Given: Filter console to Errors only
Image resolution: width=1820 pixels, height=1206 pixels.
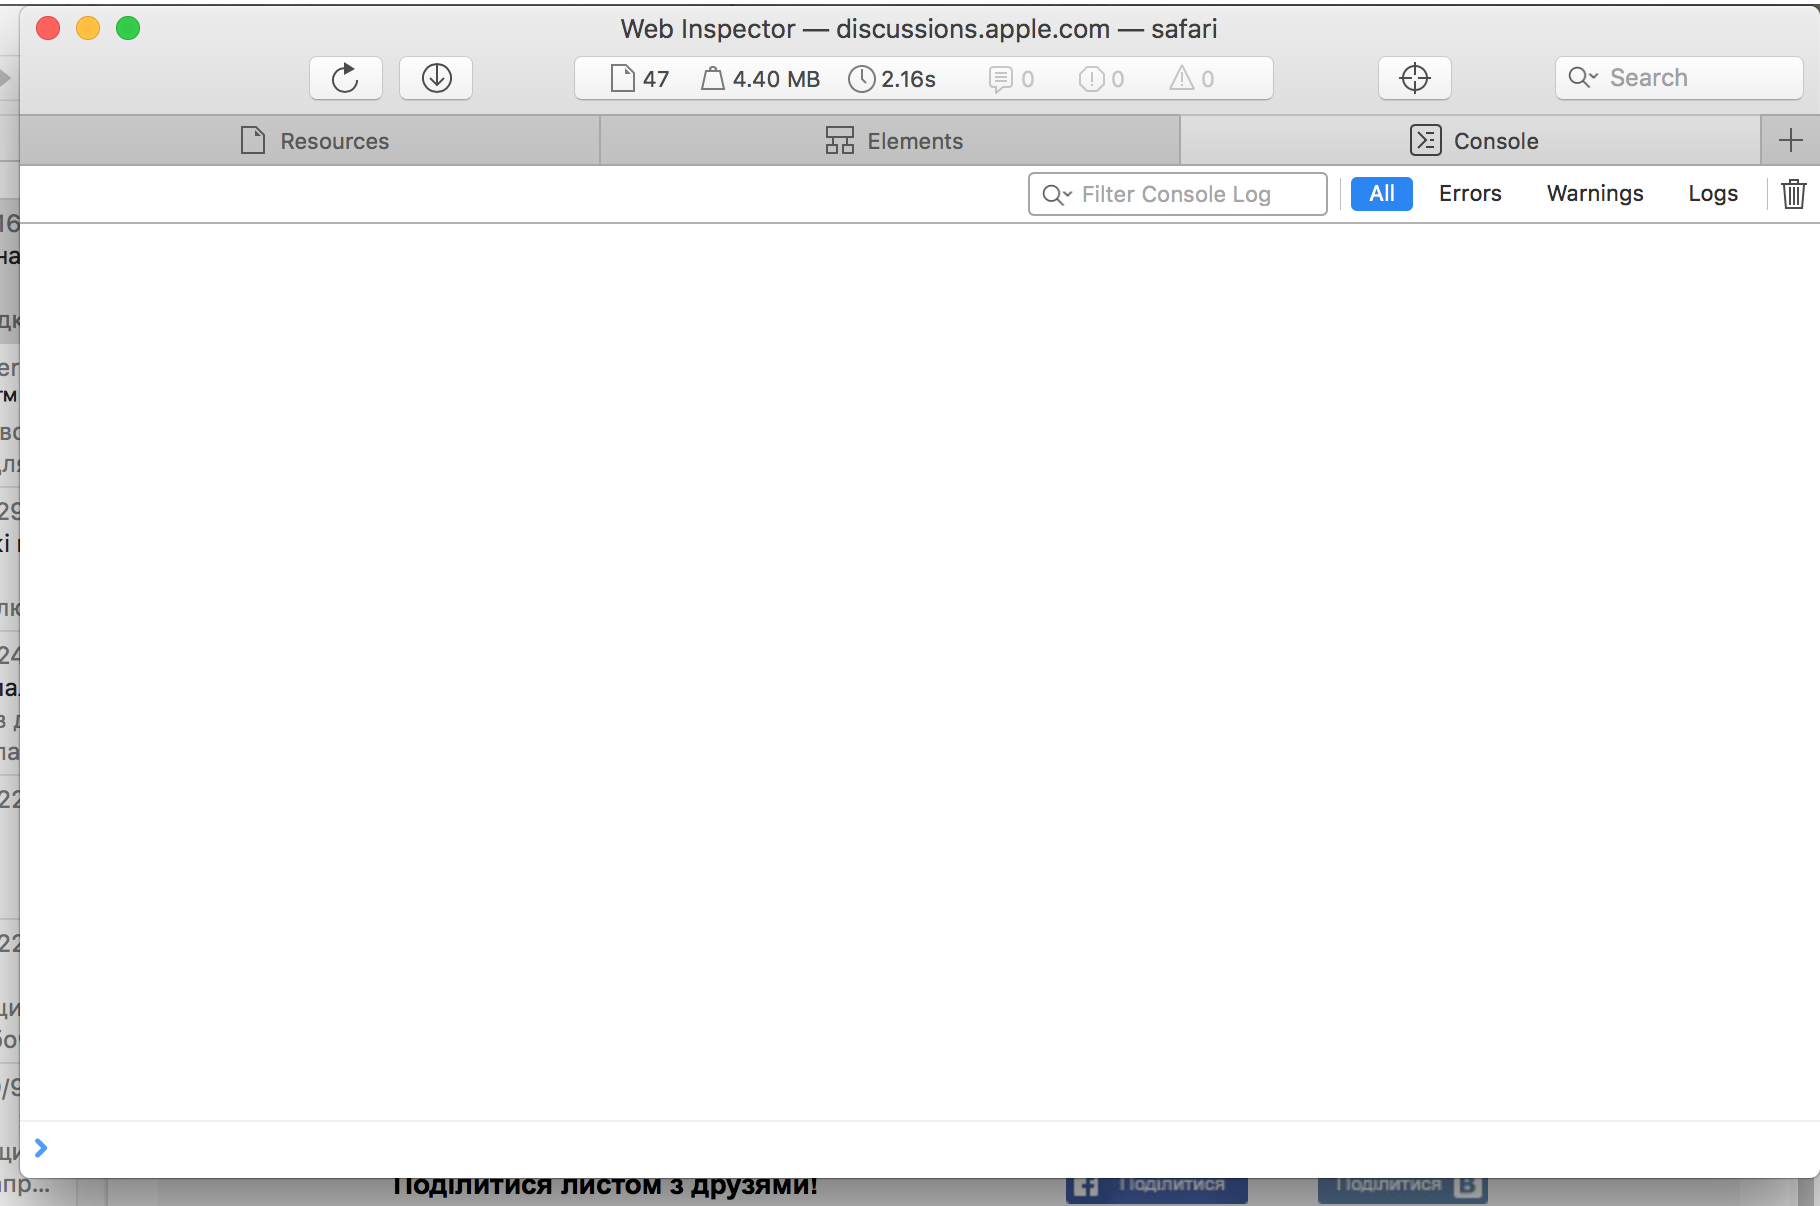Looking at the screenshot, I should coord(1470,194).
